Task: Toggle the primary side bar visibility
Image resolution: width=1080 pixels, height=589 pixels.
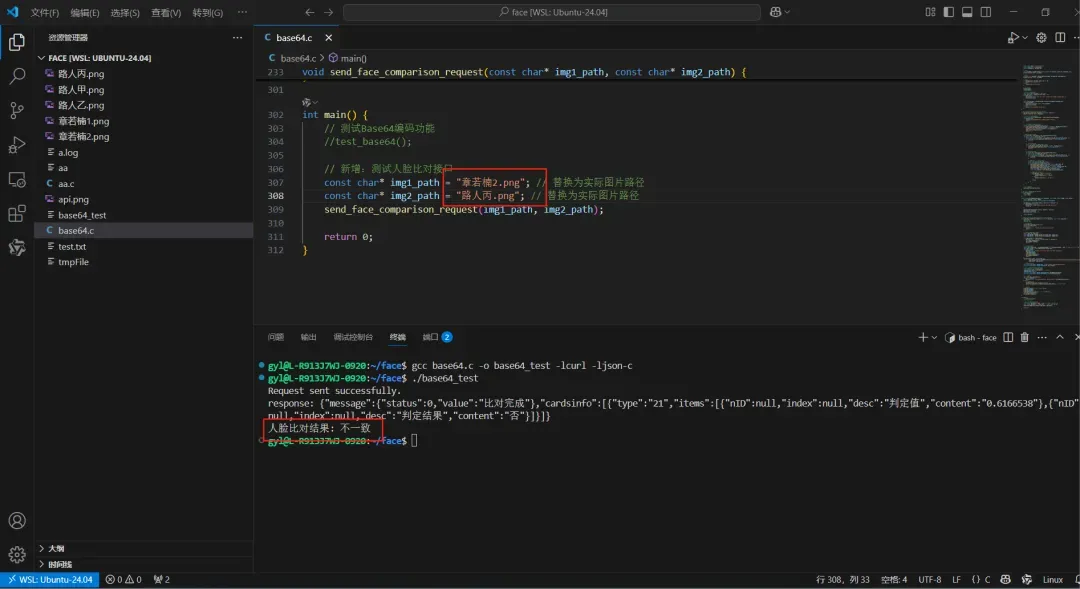Action: tap(949, 12)
